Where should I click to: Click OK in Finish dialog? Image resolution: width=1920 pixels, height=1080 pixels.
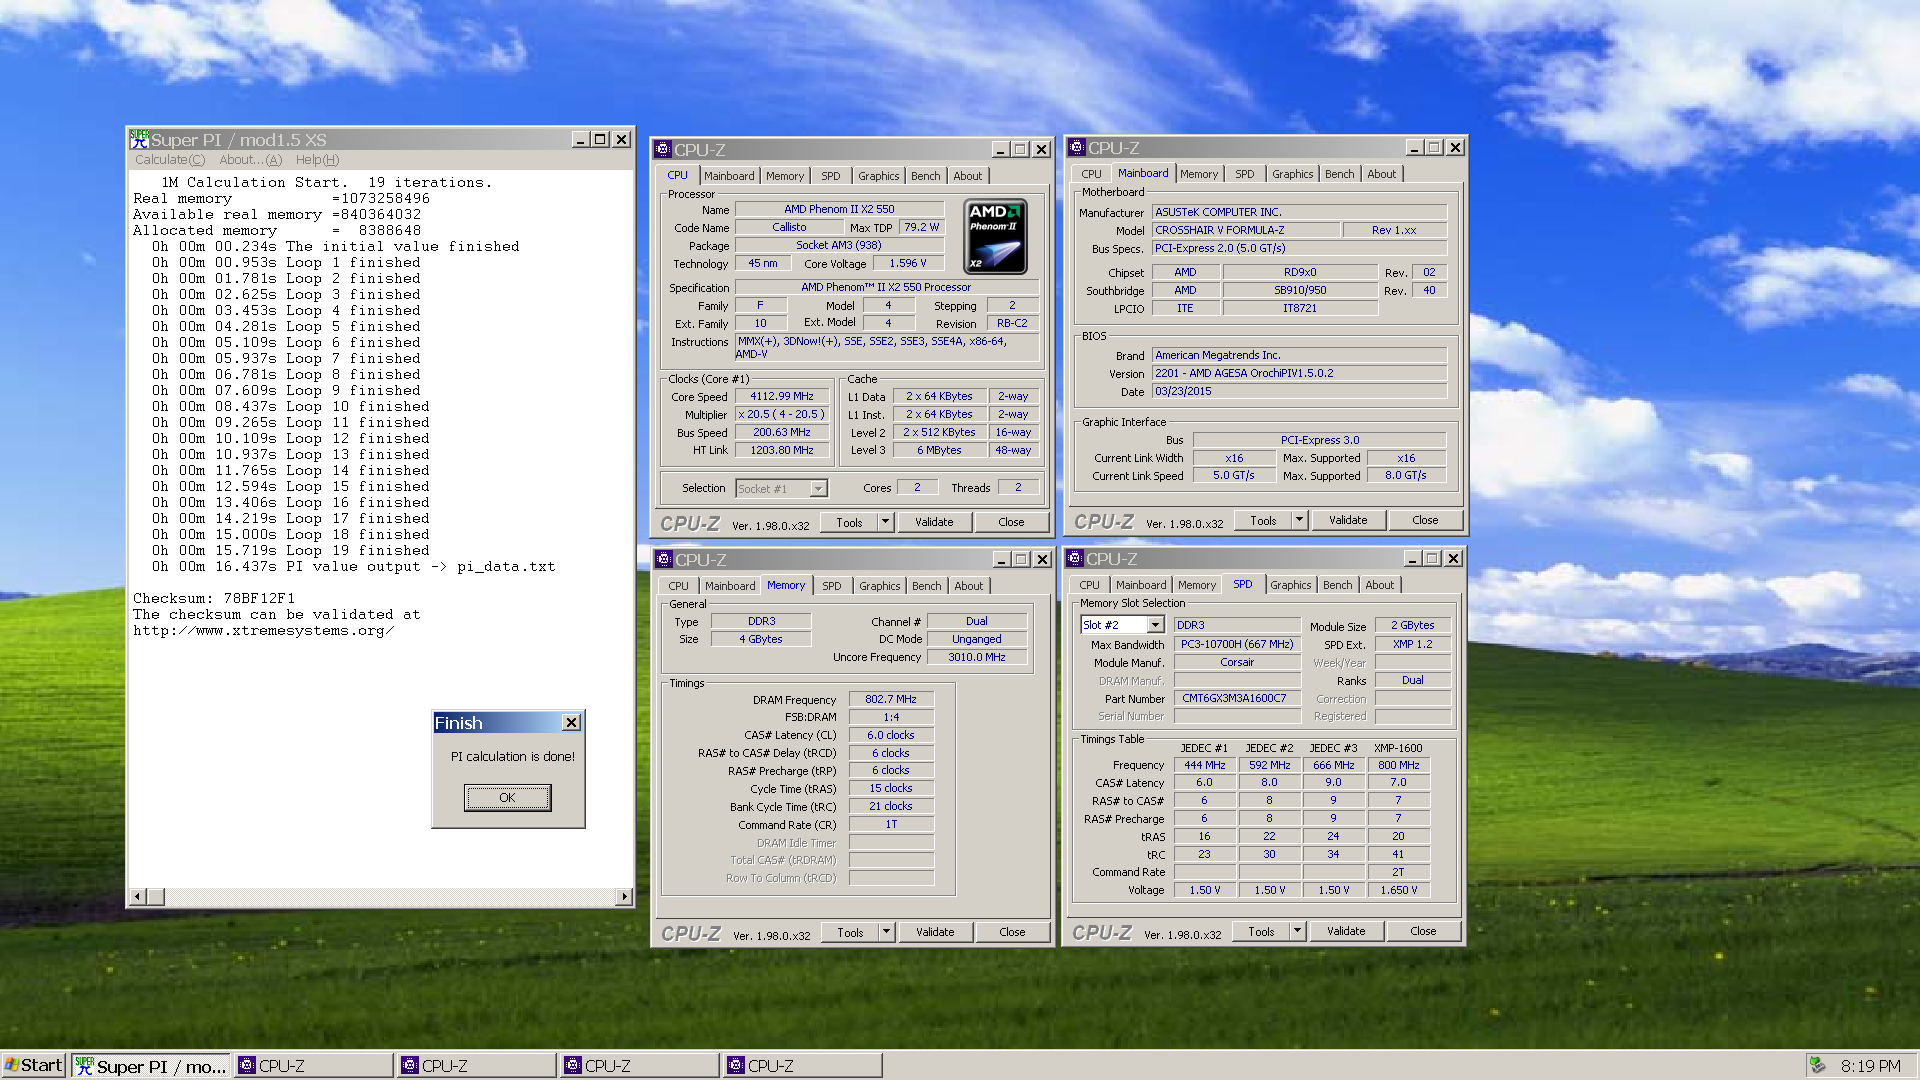pos(507,797)
